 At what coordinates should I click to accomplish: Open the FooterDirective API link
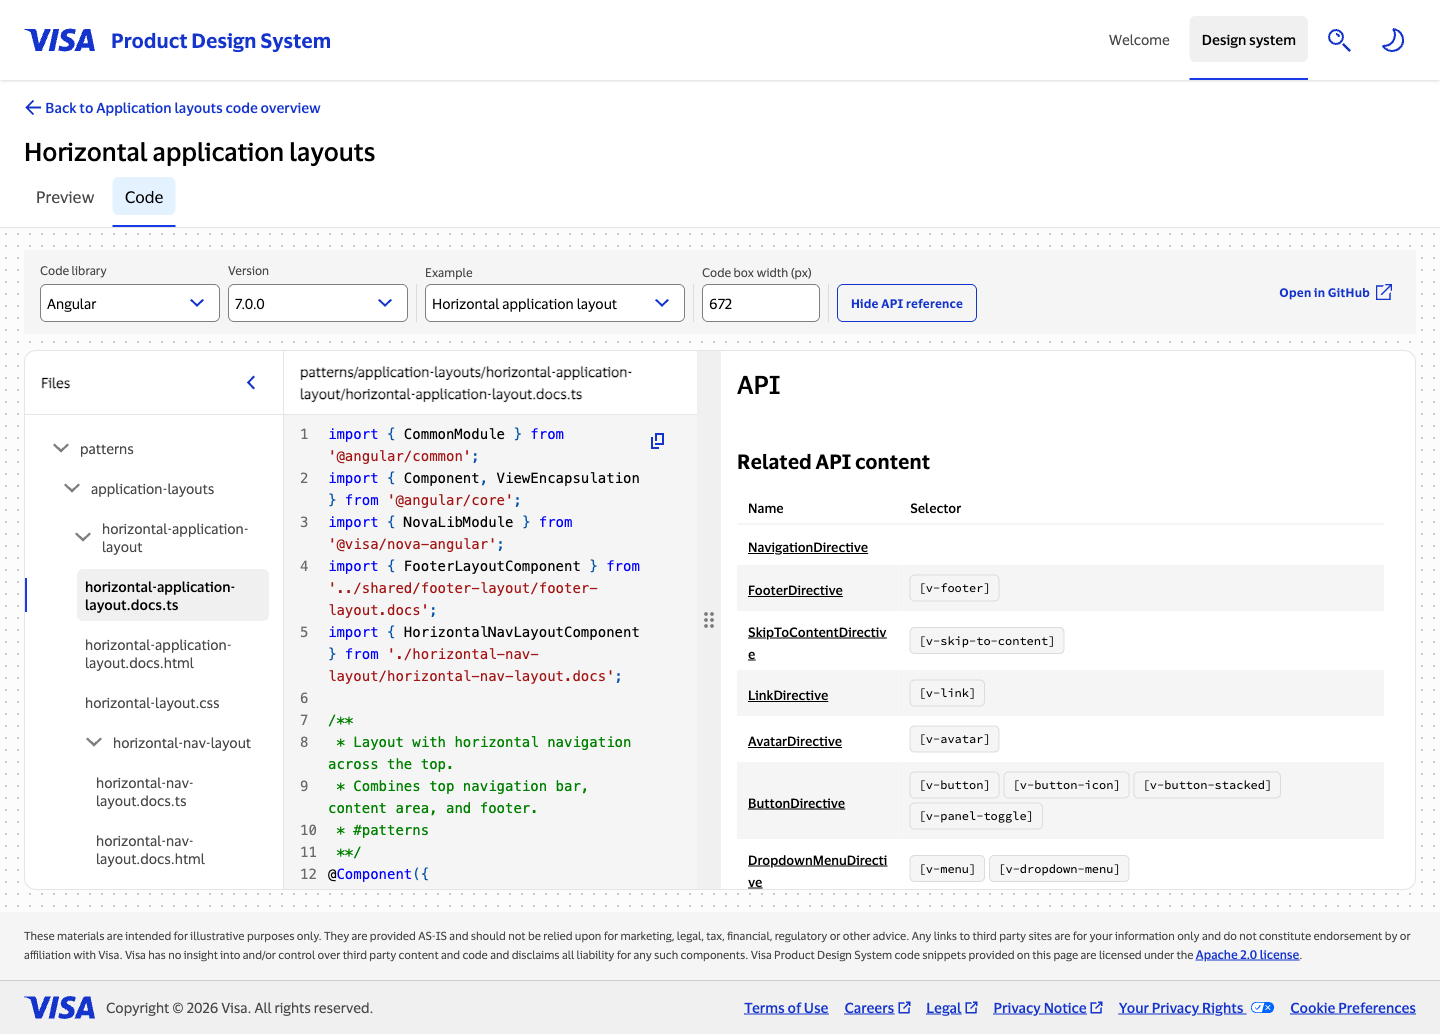pyautogui.click(x=795, y=590)
